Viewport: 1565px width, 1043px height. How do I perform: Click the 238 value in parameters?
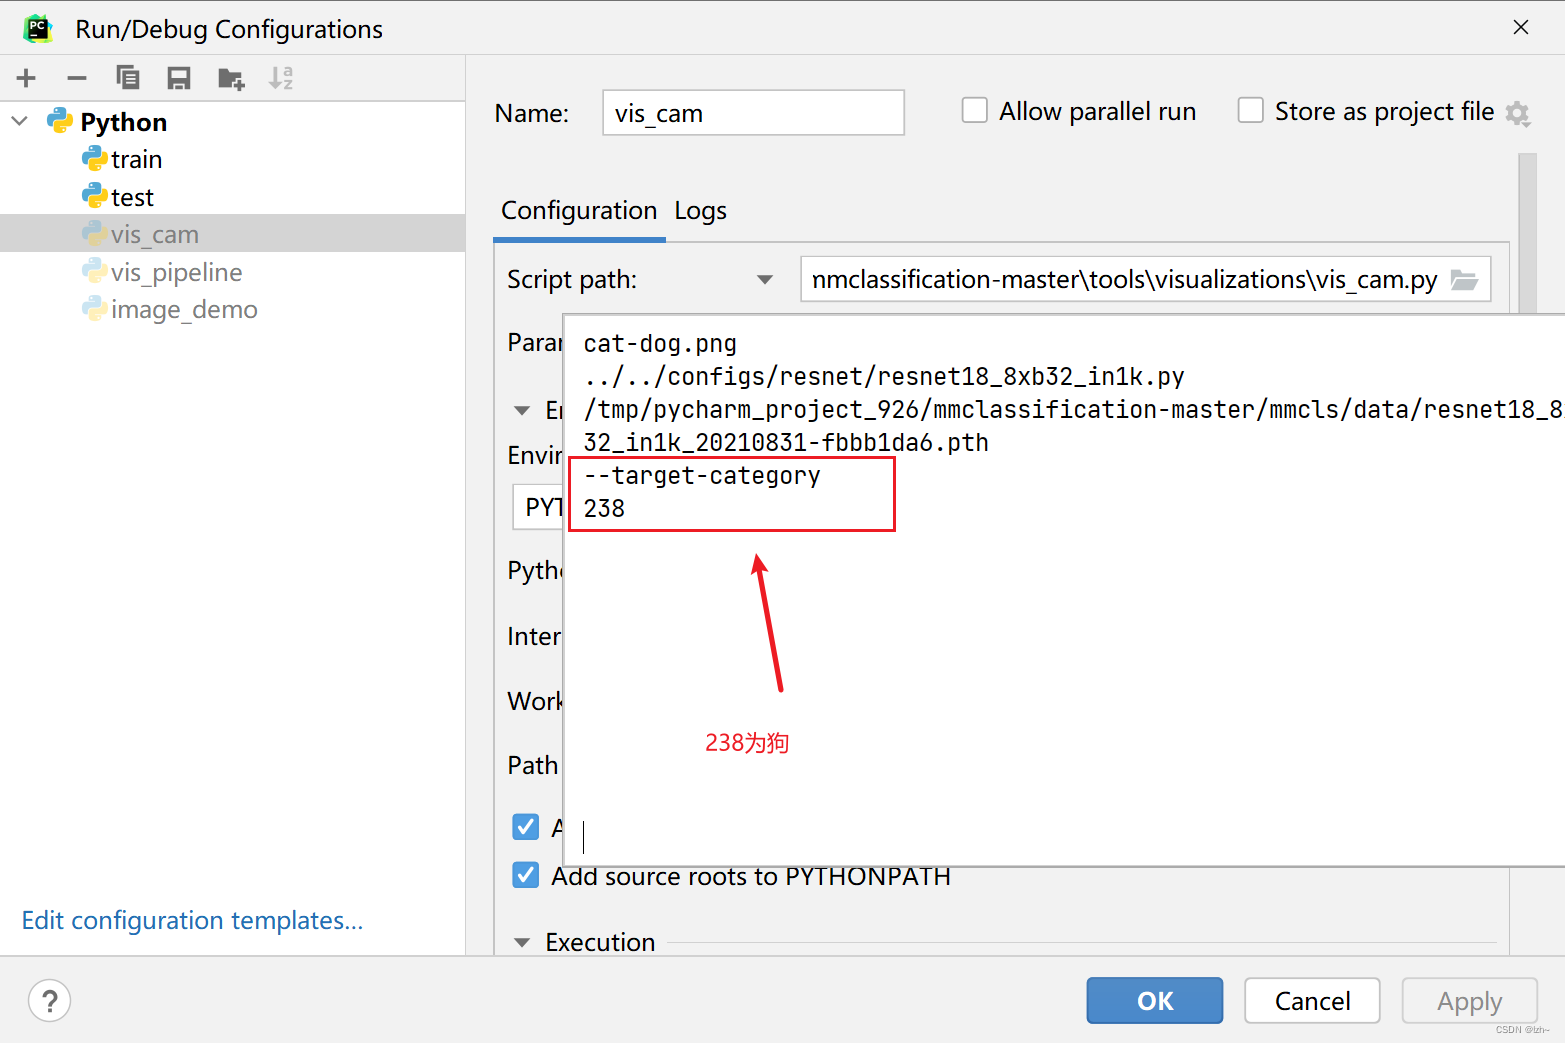click(x=604, y=509)
